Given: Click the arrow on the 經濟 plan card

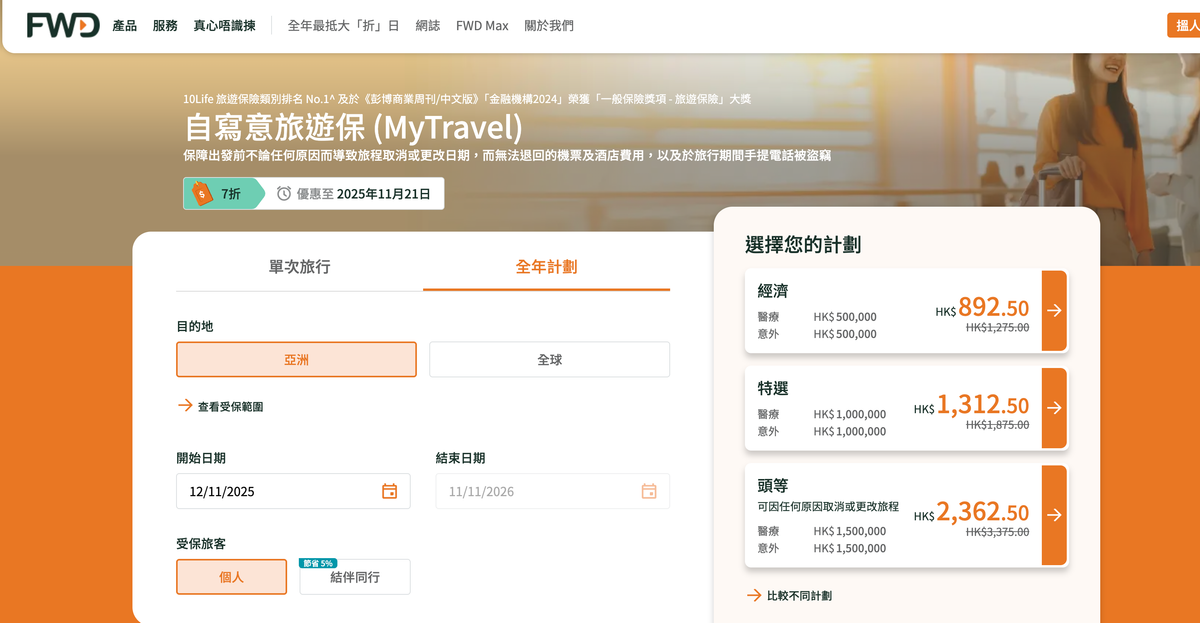Looking at the screenshot, I should coord(1053,310).
